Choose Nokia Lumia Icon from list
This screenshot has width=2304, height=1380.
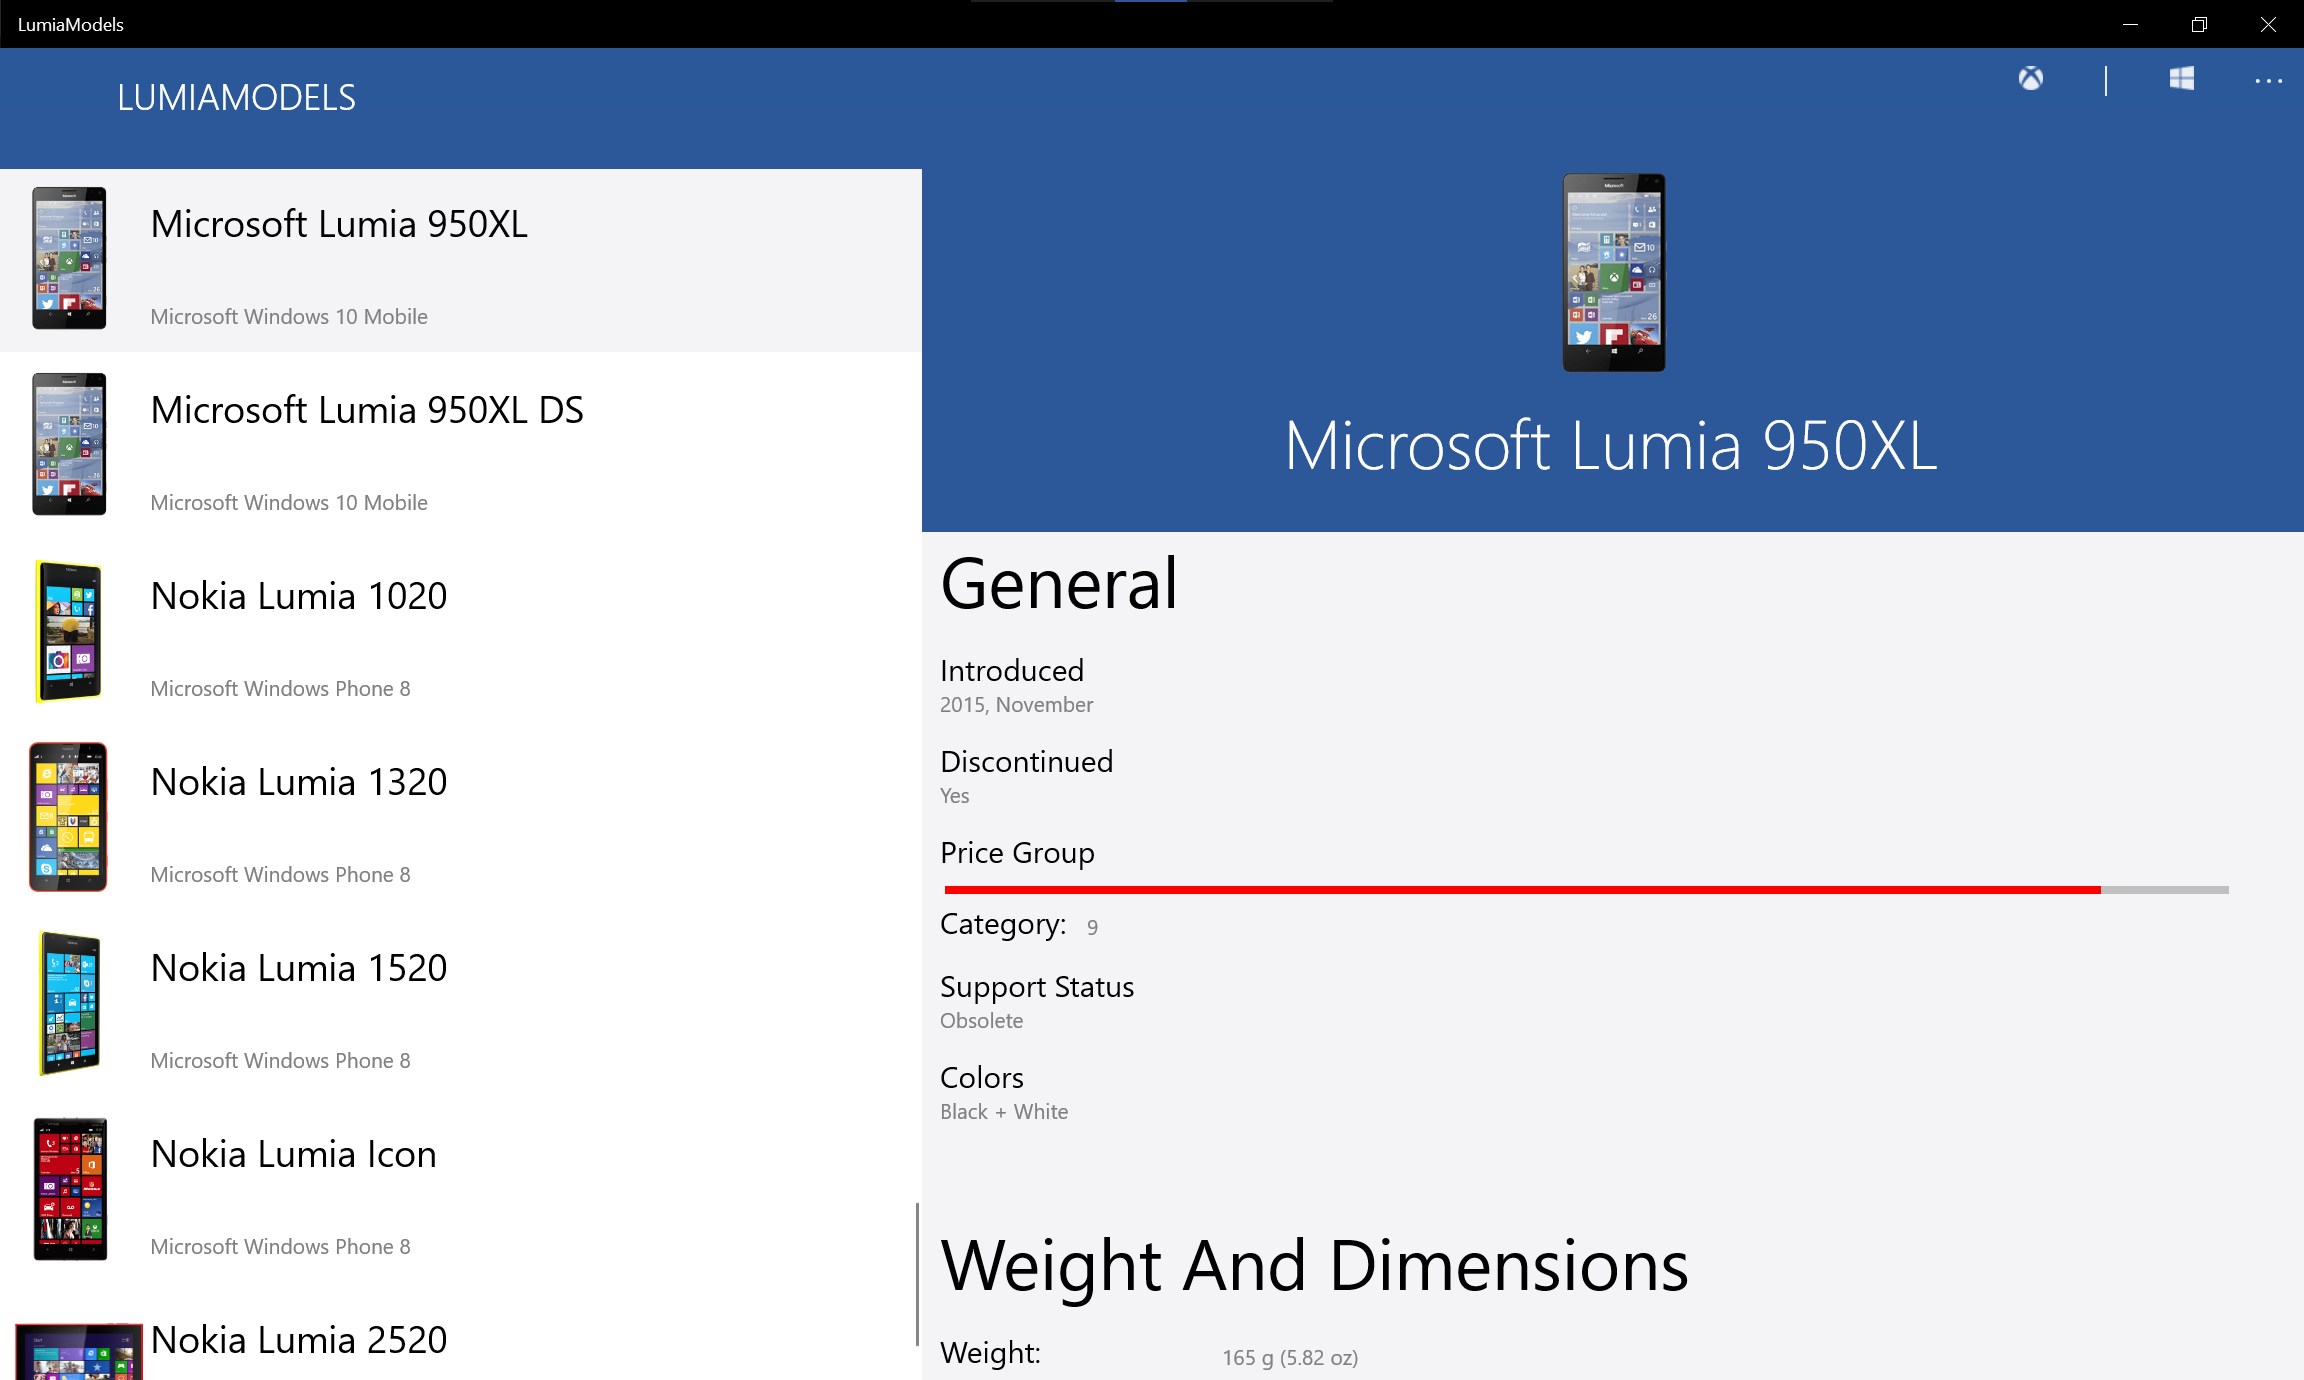pos(461,1189)
